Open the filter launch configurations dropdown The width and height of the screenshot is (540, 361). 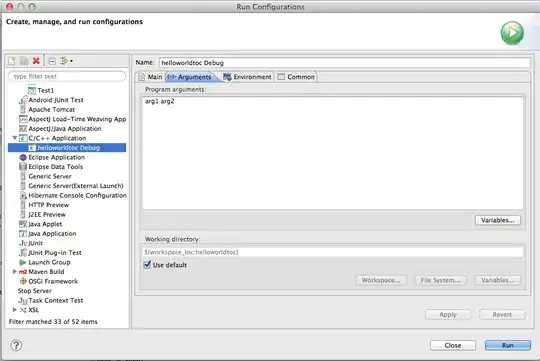pyautogui.click(x=66, y=61)
